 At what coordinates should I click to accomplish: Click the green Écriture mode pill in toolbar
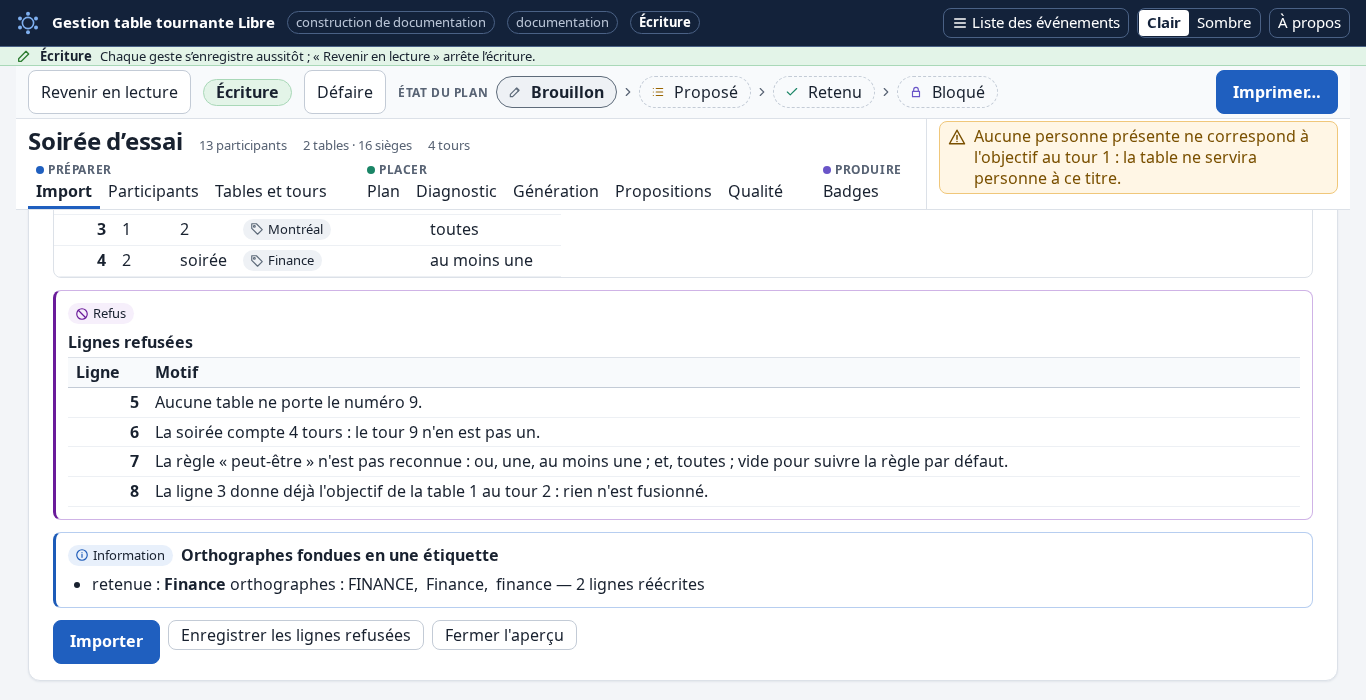coord(247,92)
